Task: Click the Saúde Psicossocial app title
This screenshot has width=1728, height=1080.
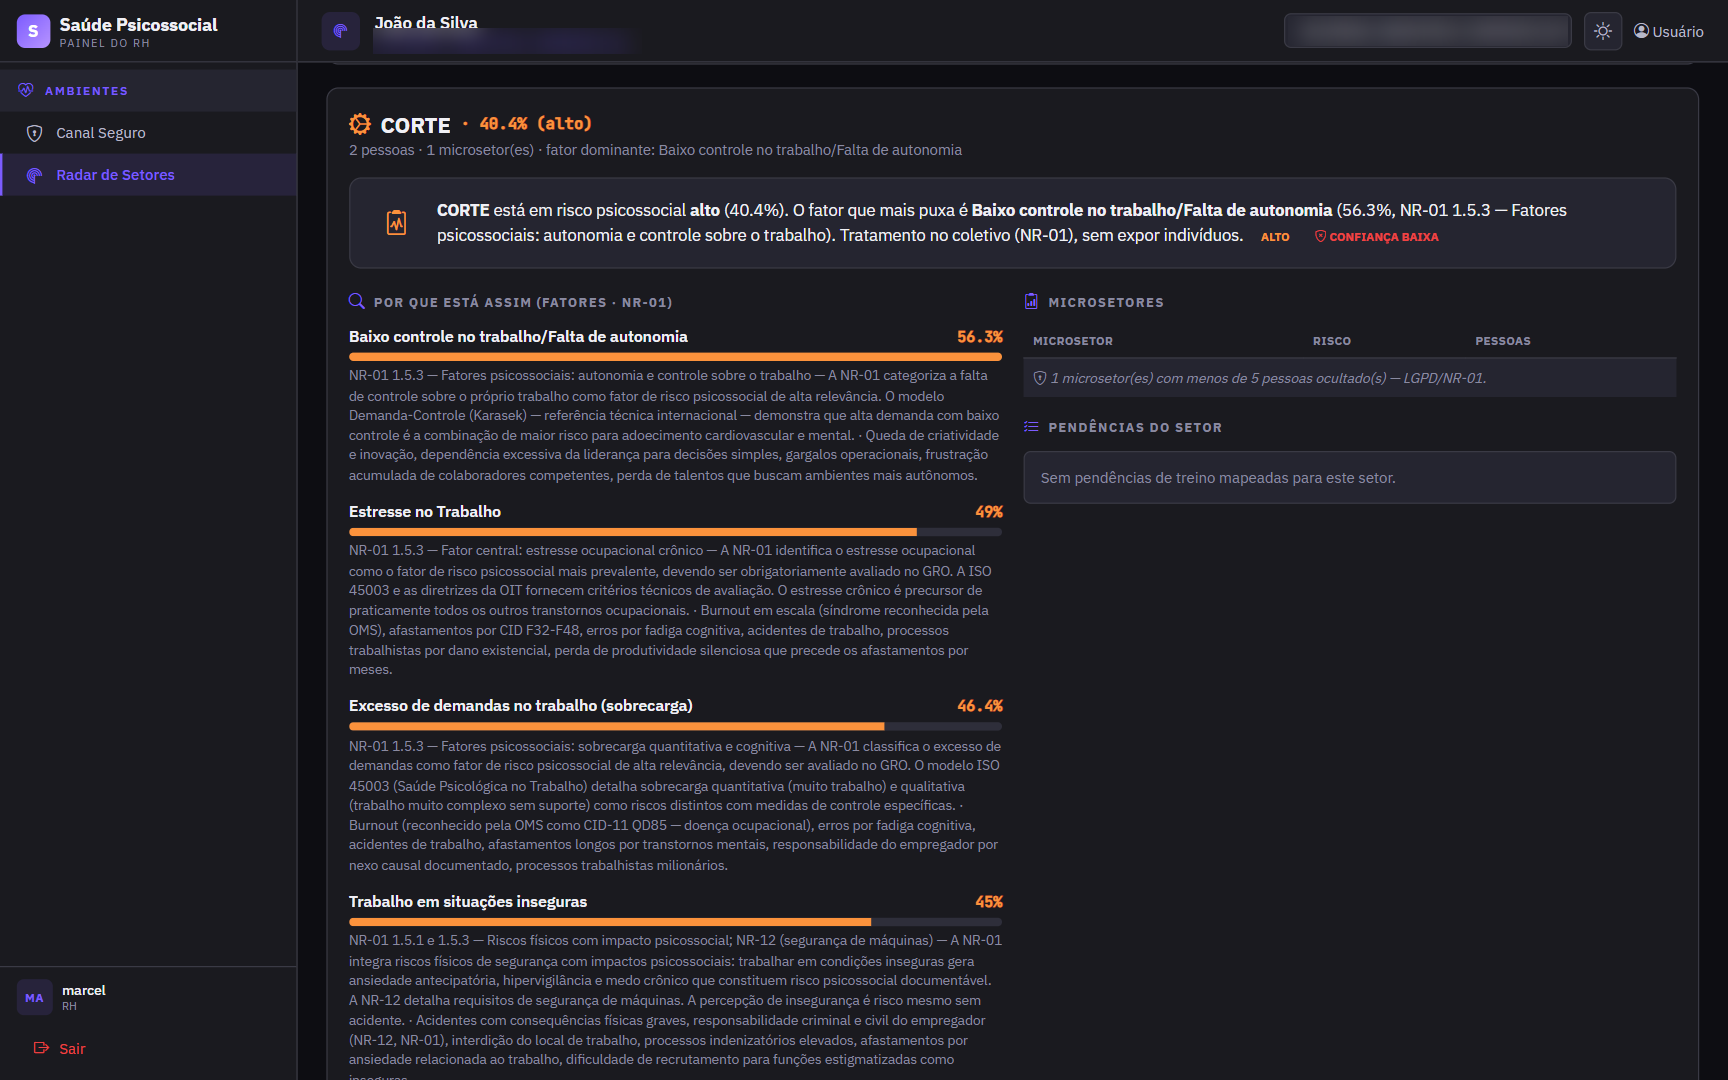Action: (138, 25)
